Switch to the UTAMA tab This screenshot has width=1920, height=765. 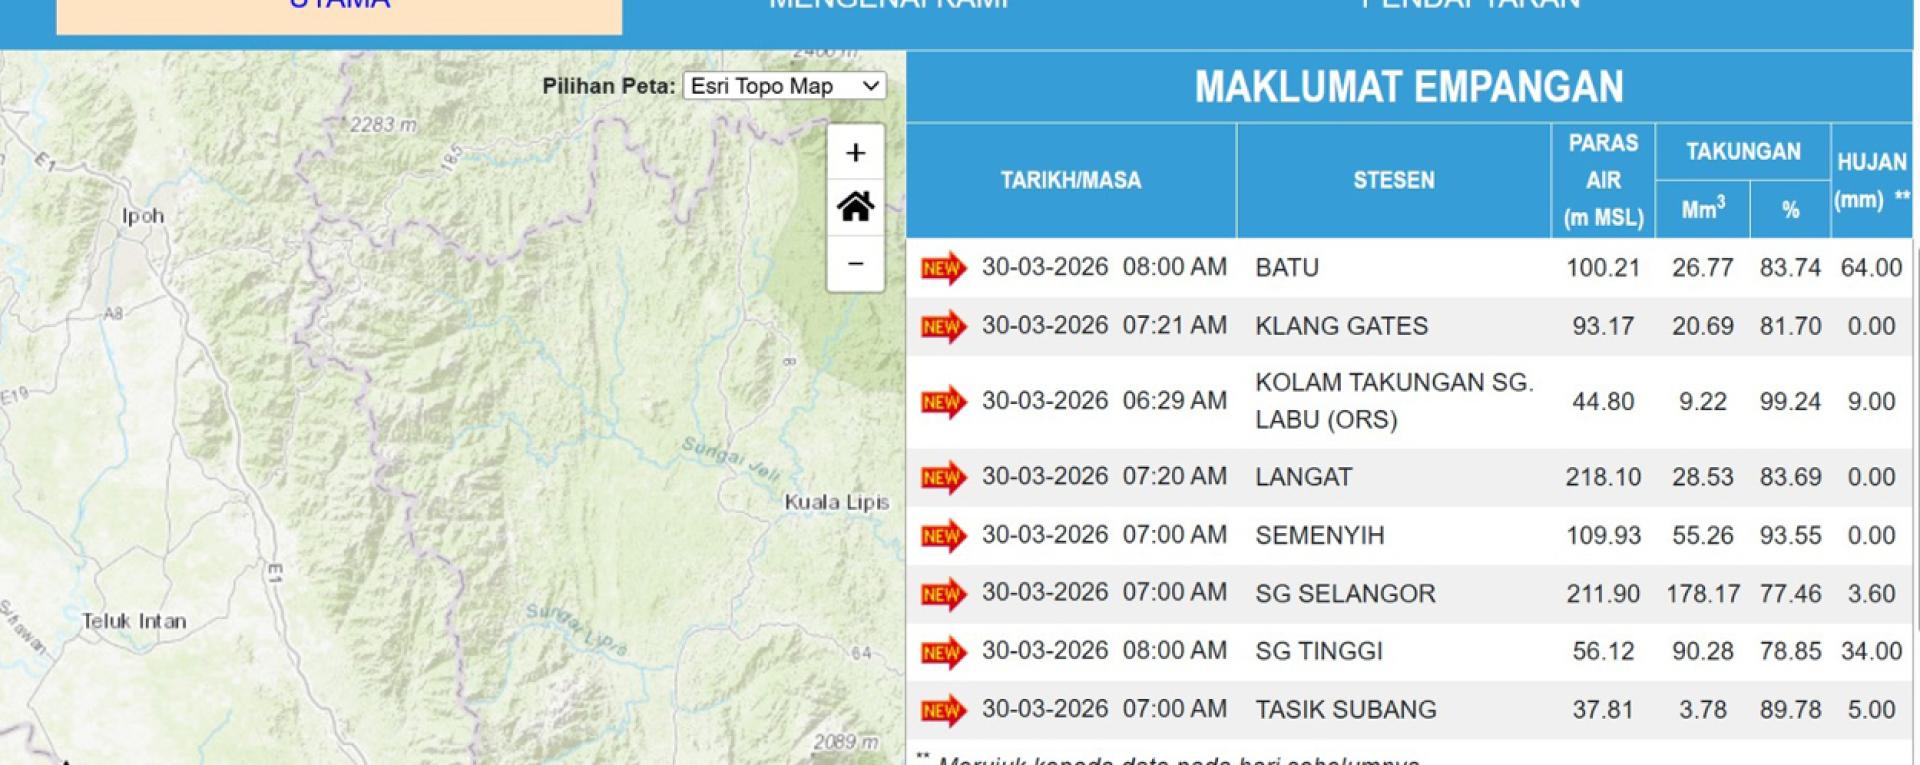[339, 8]
